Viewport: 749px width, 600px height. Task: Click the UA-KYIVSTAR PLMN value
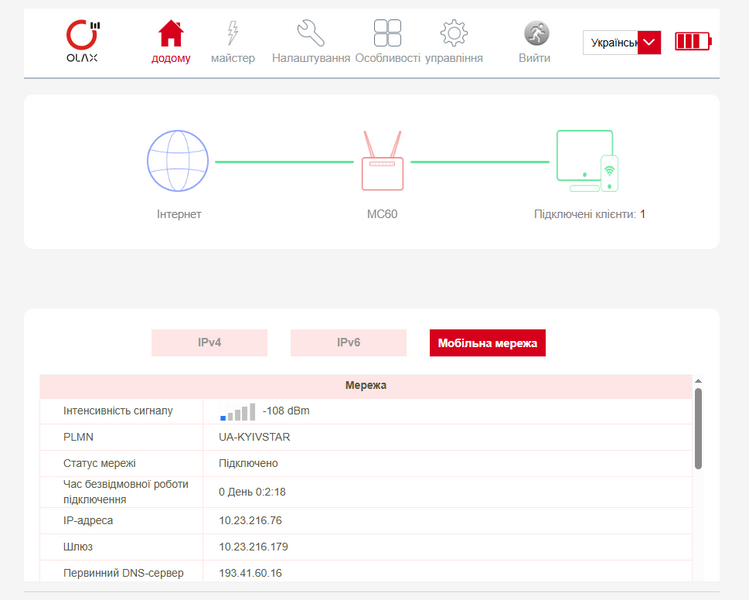[254, 437]
